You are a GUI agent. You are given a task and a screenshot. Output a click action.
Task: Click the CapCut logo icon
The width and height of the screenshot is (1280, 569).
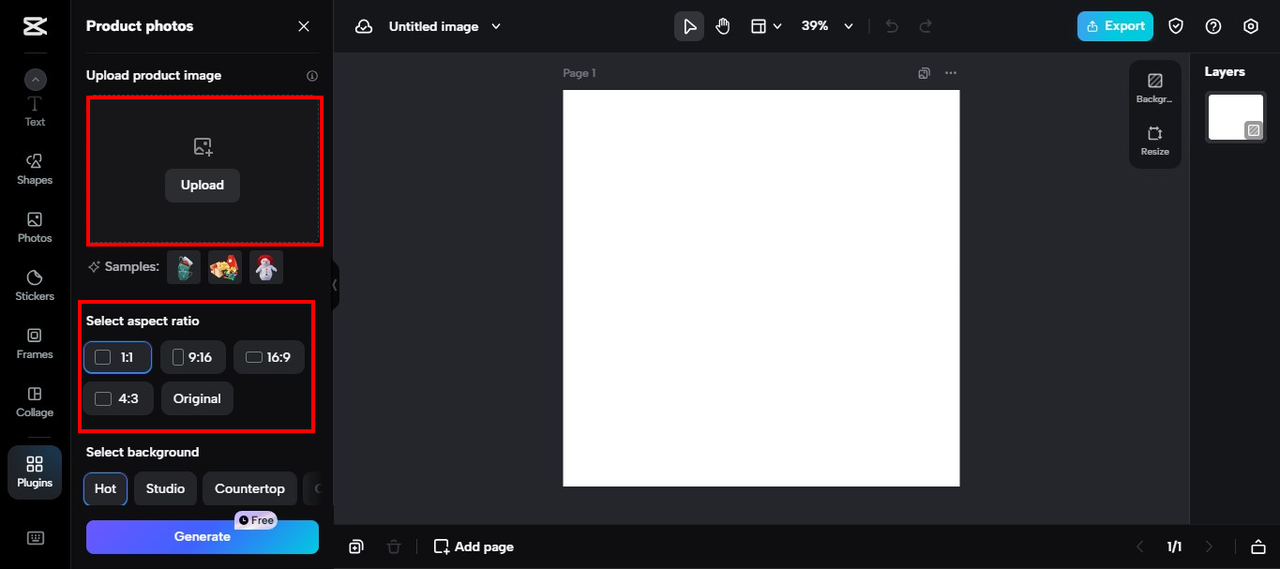[35, 27]
